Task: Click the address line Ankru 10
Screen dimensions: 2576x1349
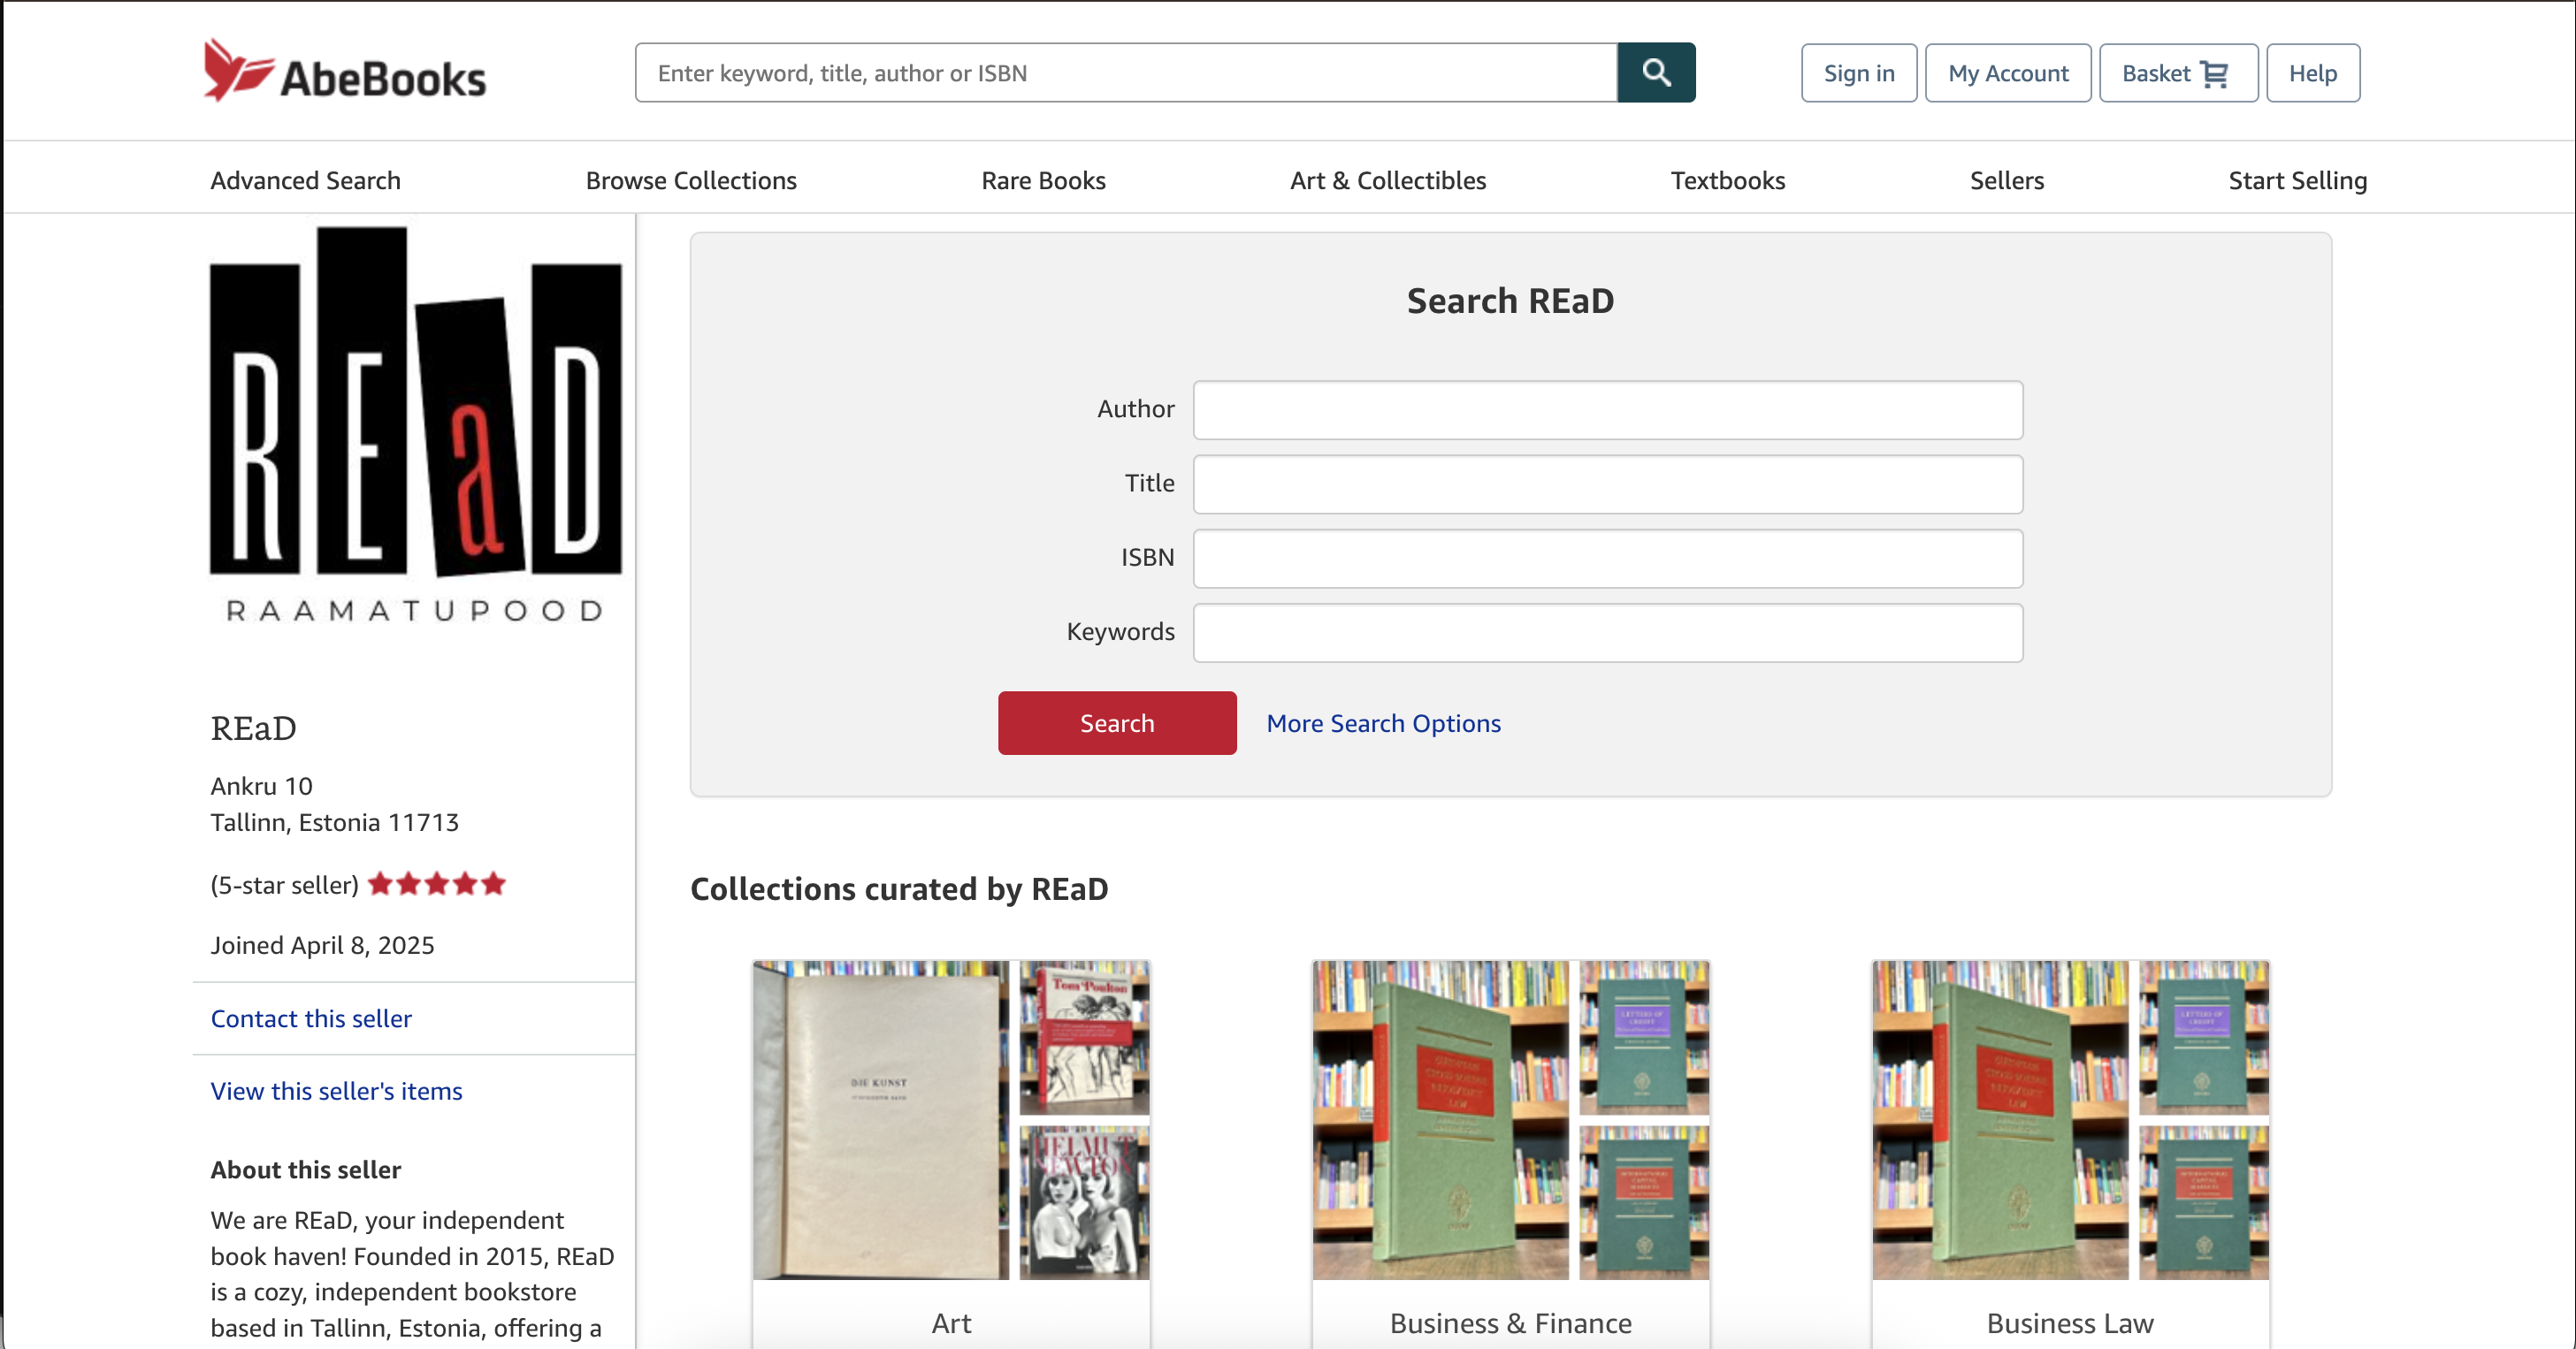Action: [261, 786]
